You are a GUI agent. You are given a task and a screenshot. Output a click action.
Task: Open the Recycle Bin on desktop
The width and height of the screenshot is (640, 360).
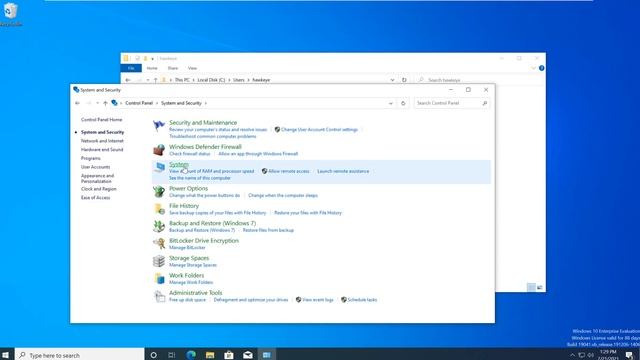pos(11,14)
